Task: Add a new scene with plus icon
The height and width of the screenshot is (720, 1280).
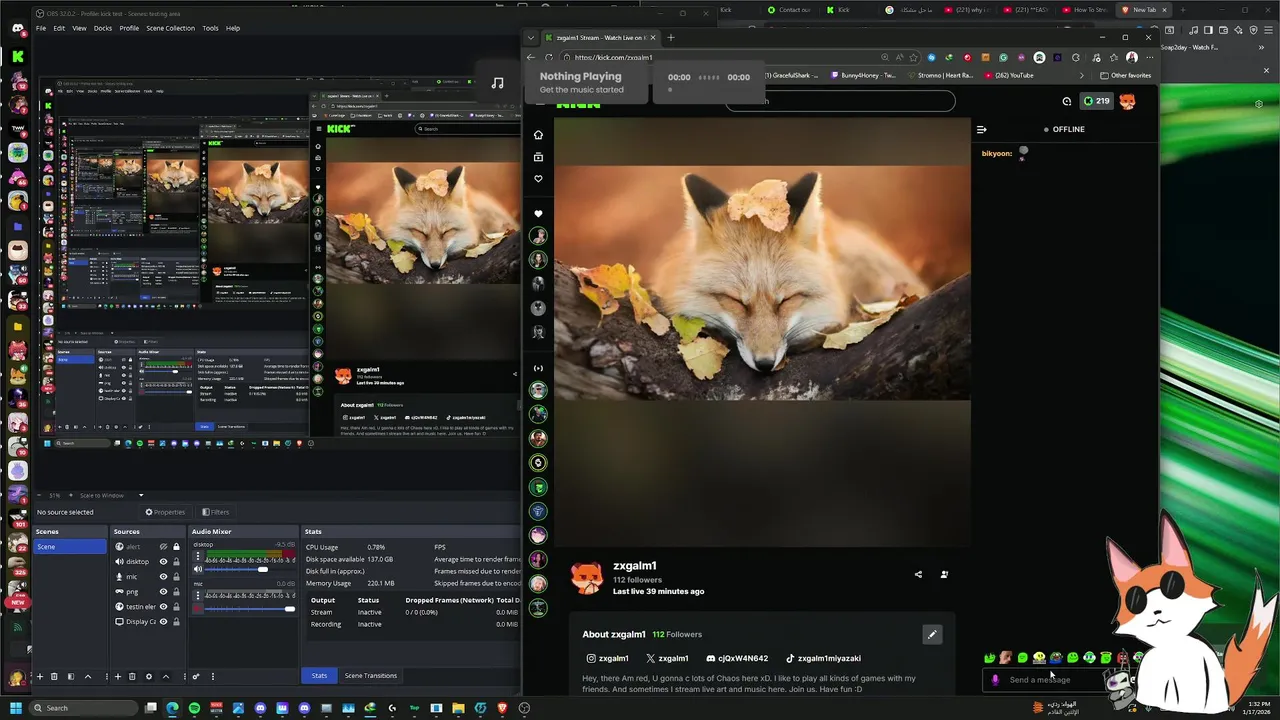Action: point(40,677)
